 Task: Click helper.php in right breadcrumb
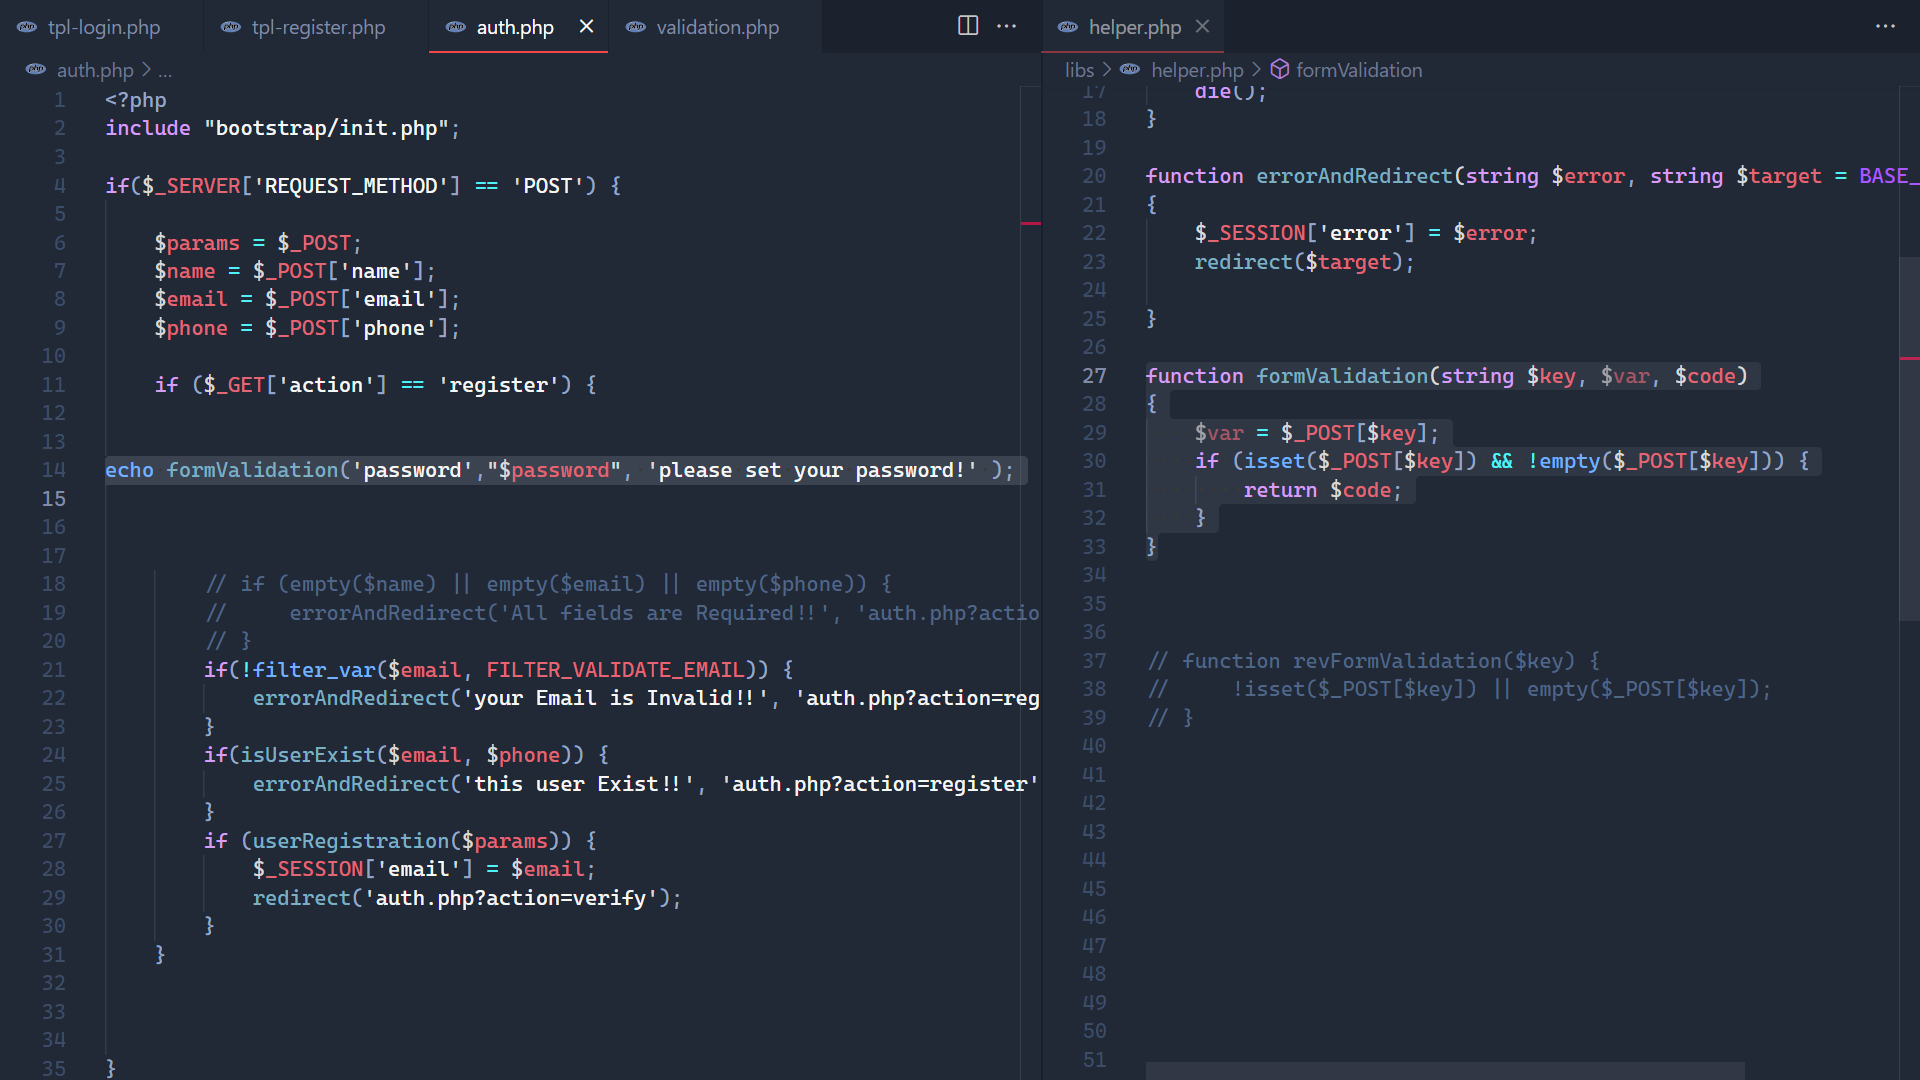click(1197, 70)
